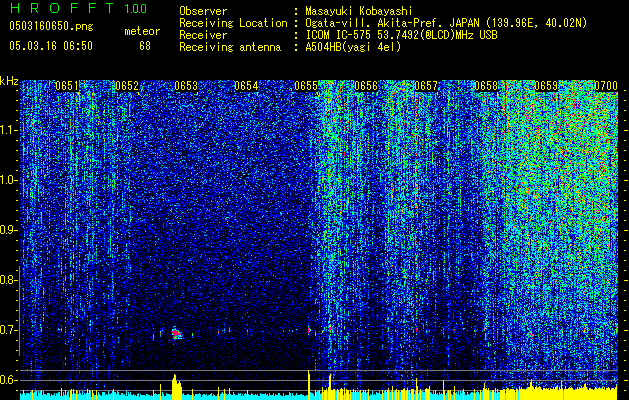Click the 0.6 kHz axis tick label
Image resolution: width=629 pixels, height=400 pixels.
[7, 380]
